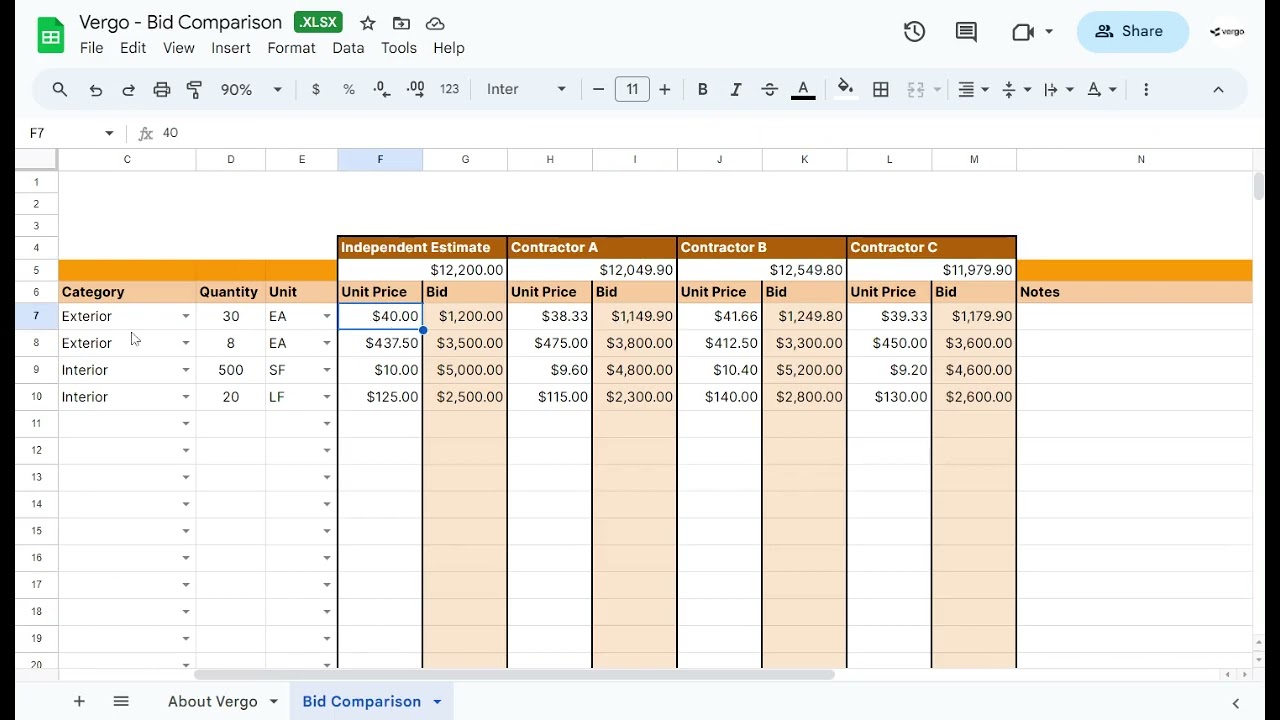Viewport: 1280px width, 720px height.
Task: Open the comments panel icon
Action: 966,32
